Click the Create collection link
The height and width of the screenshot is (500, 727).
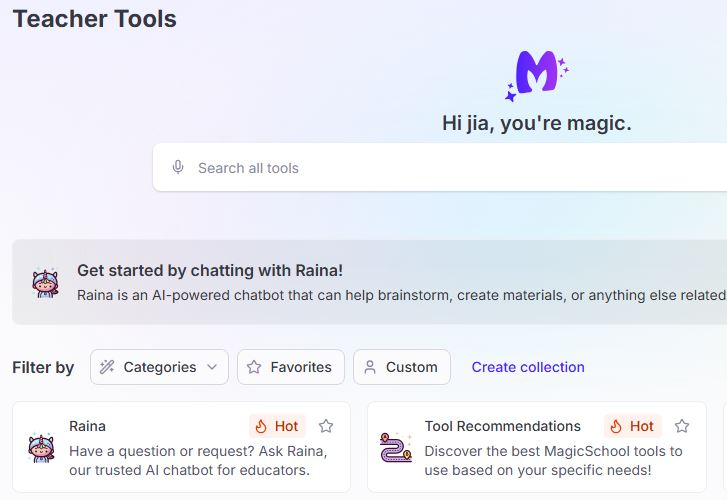point(528,367)
